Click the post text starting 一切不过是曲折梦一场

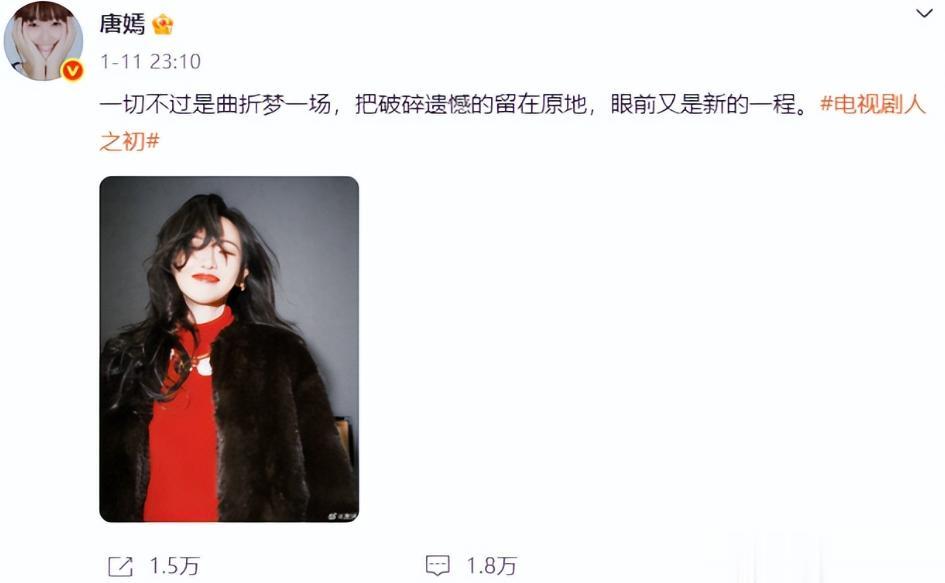215,104
